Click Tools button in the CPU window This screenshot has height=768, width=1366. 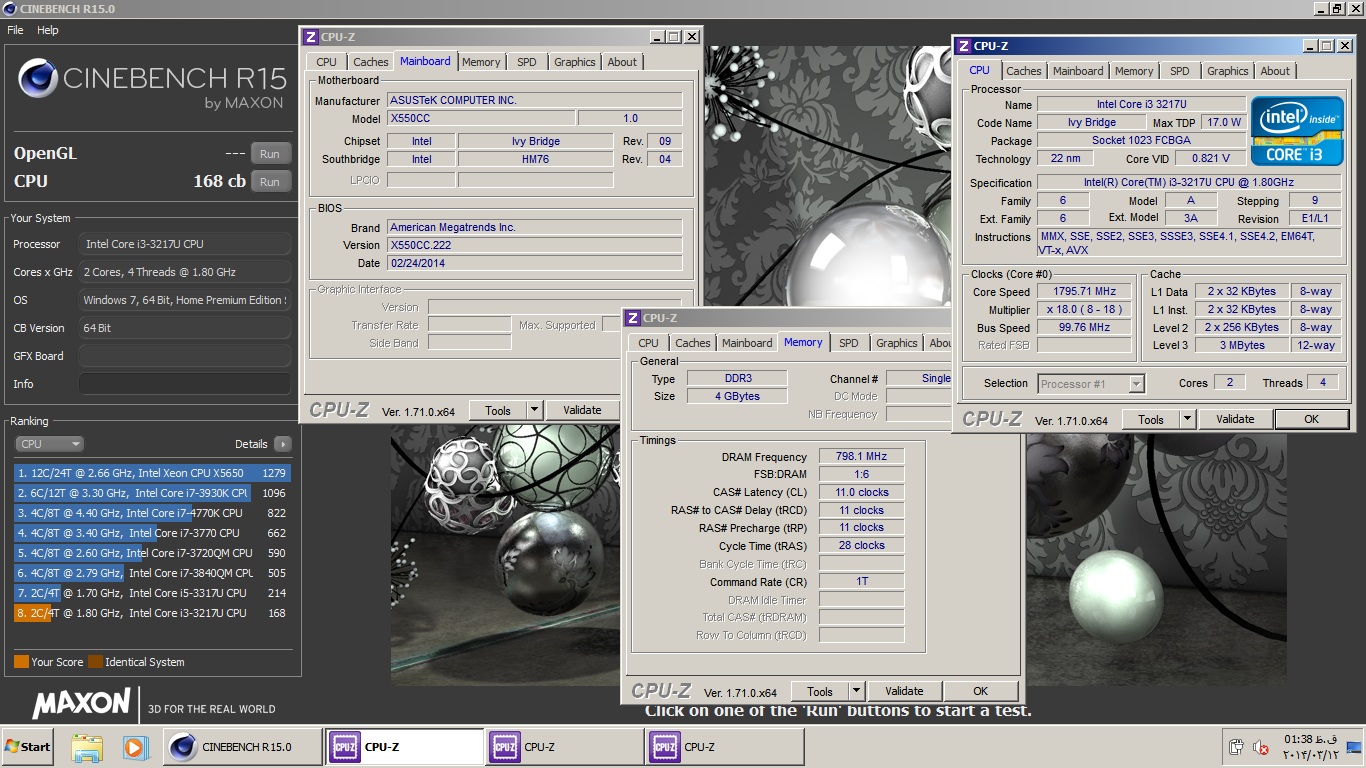[1151, 419]
